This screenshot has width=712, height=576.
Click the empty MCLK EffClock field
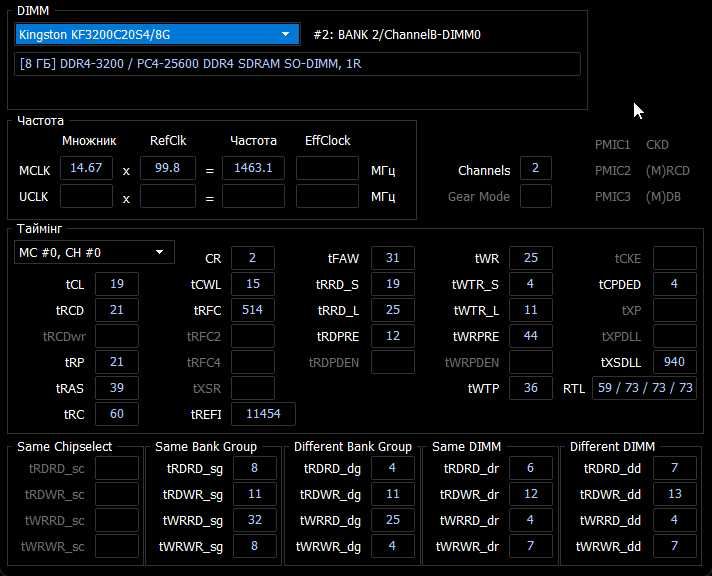[x=327, y=168]
